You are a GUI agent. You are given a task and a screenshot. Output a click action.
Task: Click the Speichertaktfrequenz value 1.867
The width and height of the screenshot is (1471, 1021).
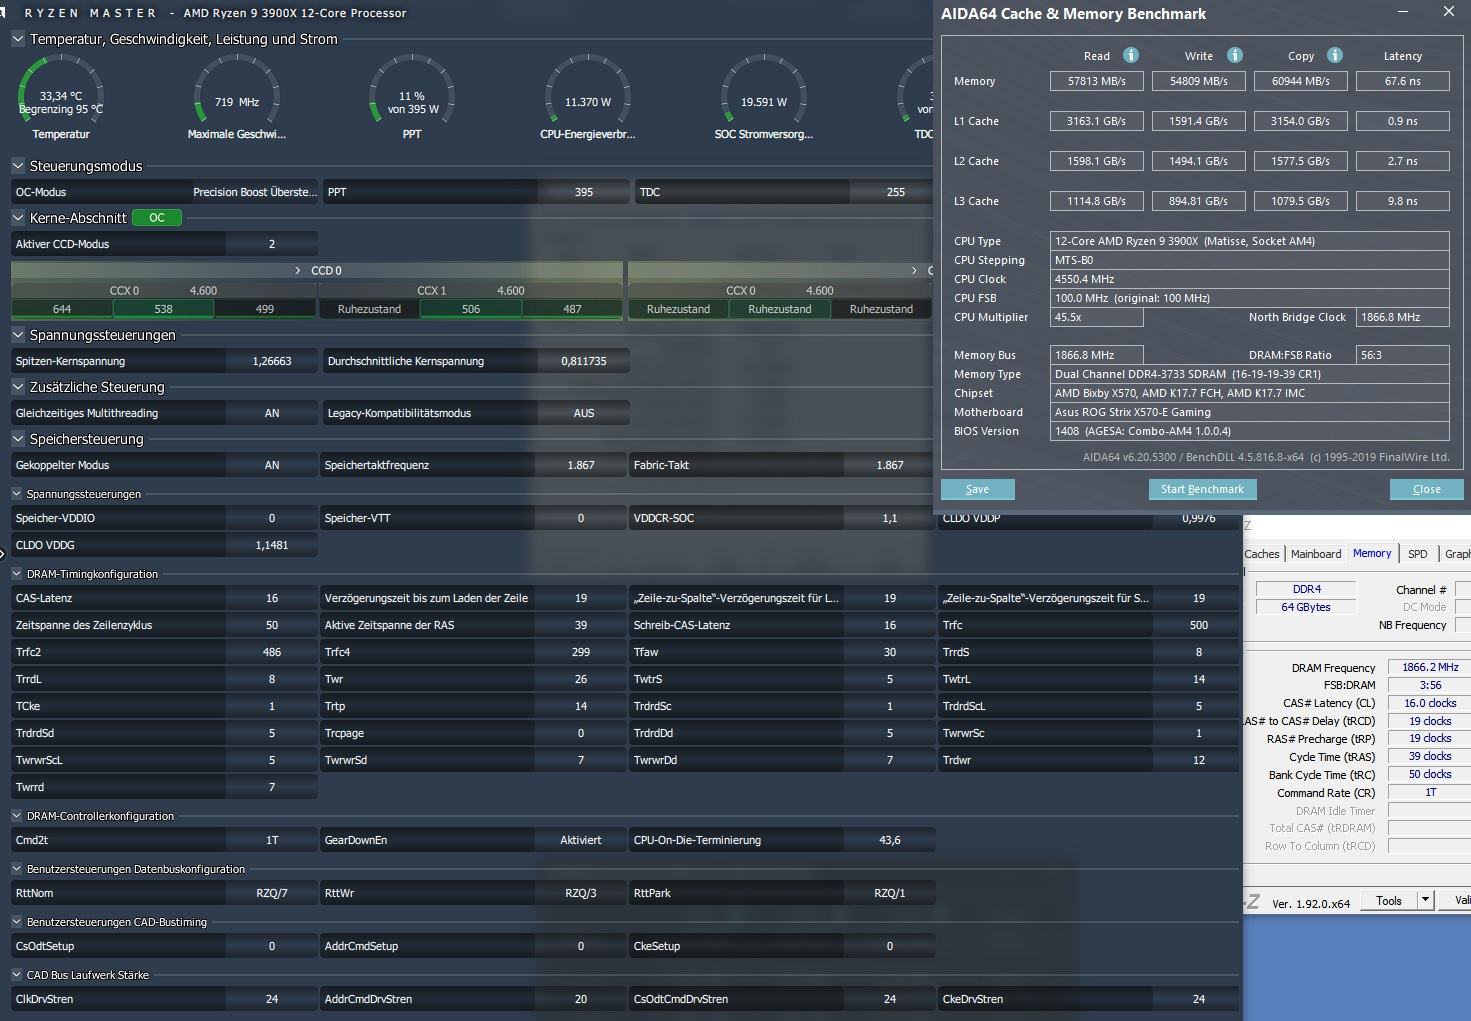click(581, 465)
